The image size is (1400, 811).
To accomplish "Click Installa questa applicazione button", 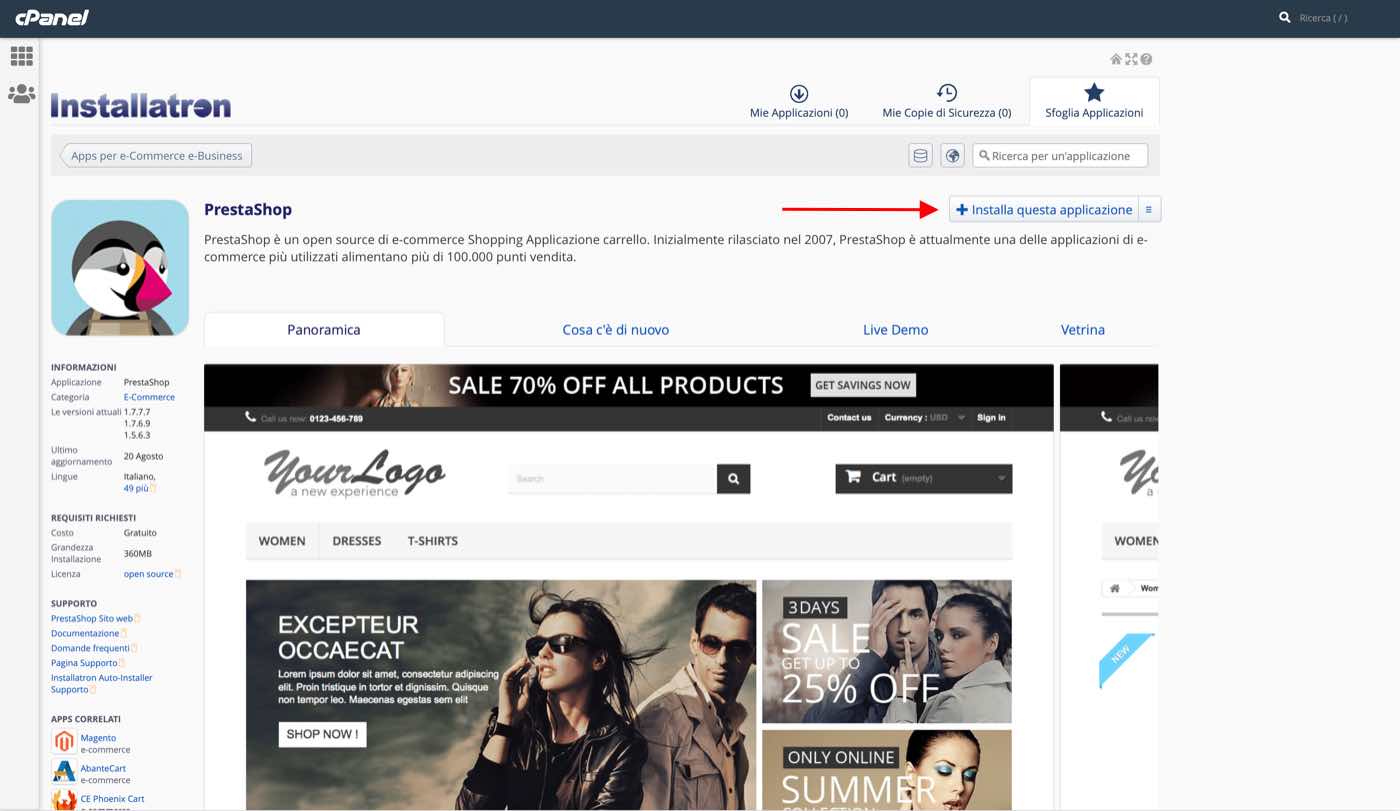I will click(x=1044, y=210).
